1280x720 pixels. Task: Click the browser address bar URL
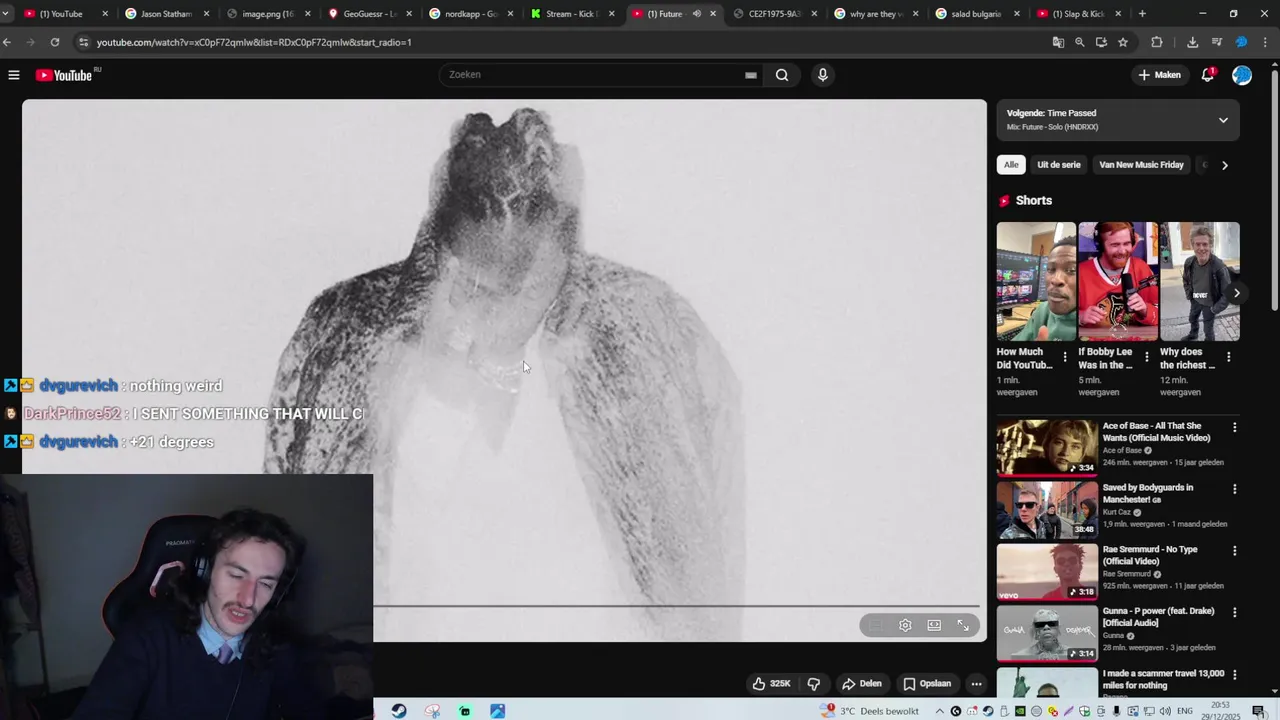tap(254, 42)
